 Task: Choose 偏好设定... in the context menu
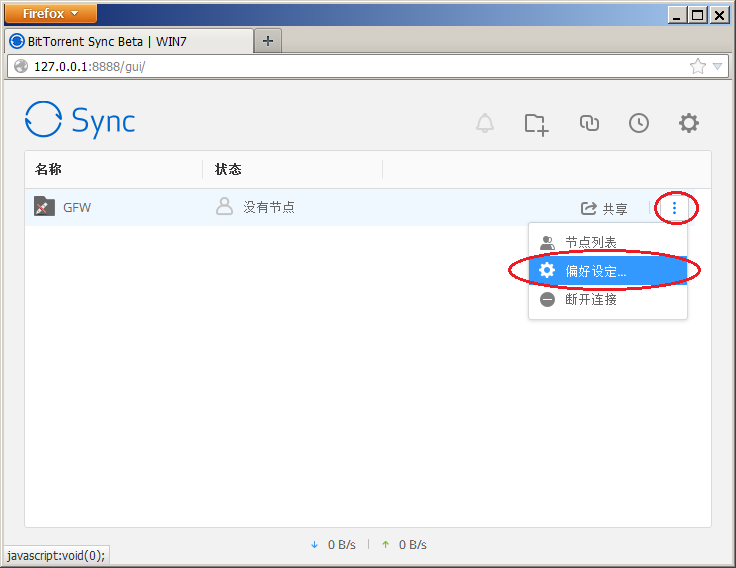coord(596,271)
